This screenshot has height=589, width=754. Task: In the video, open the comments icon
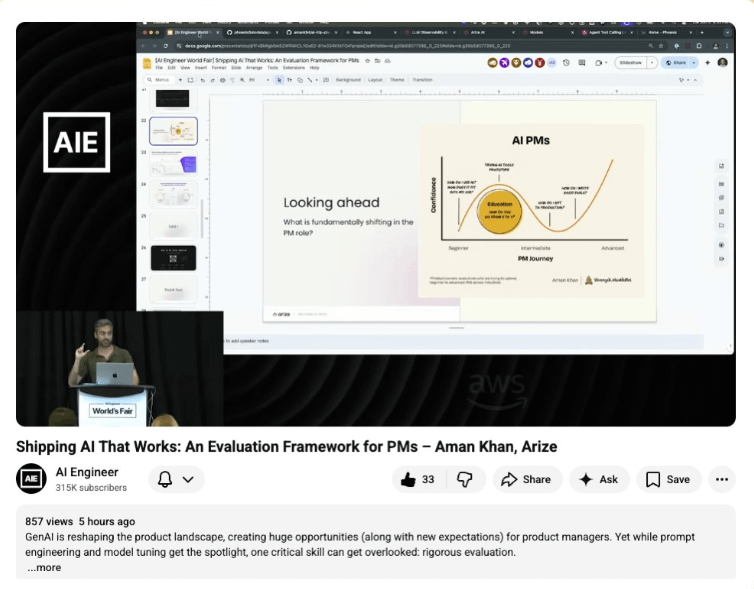[x=582, y=63]
